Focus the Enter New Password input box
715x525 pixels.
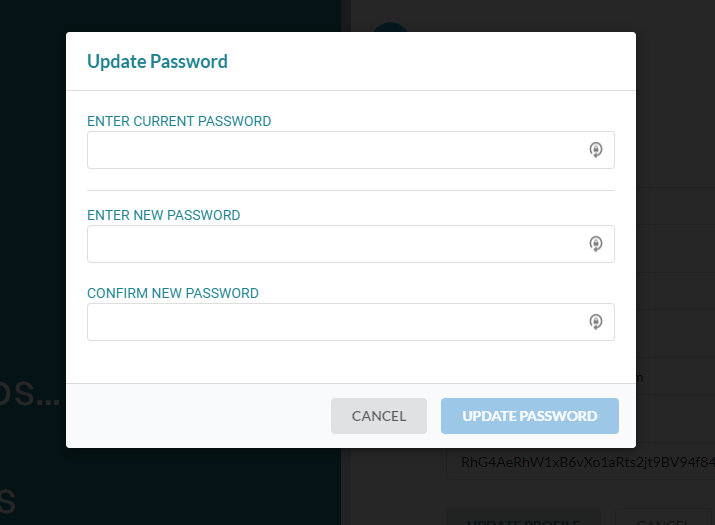pyautogui.click(x=351, y=244)
